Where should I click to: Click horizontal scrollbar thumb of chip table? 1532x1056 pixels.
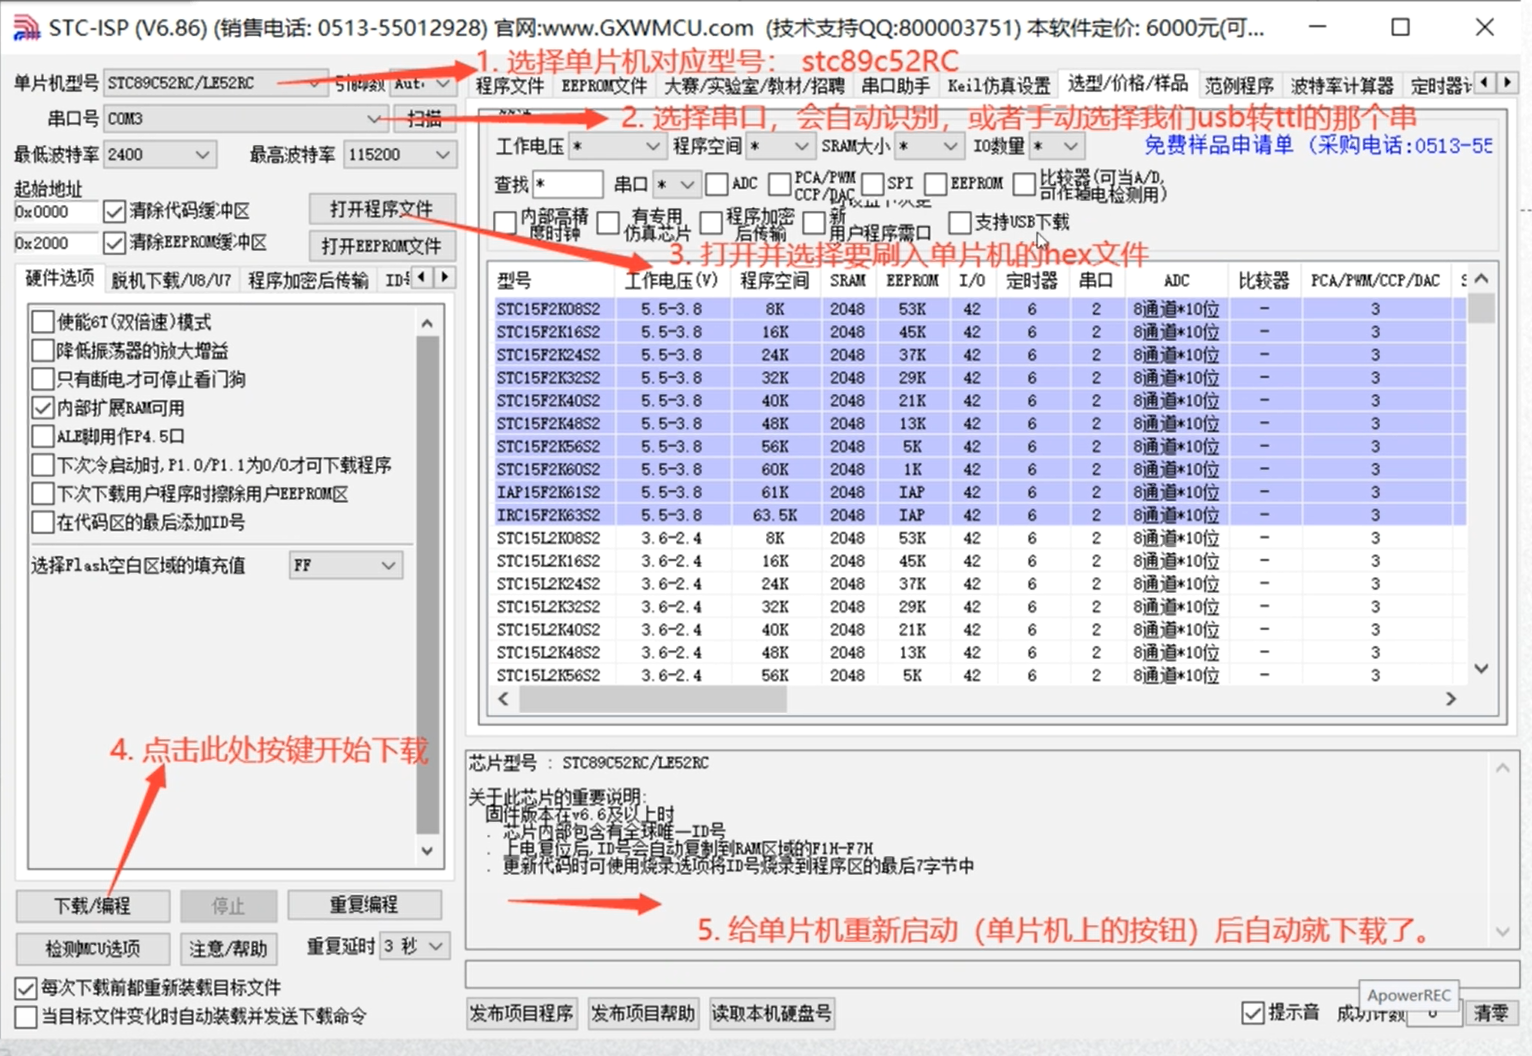(x=652, y=699)
